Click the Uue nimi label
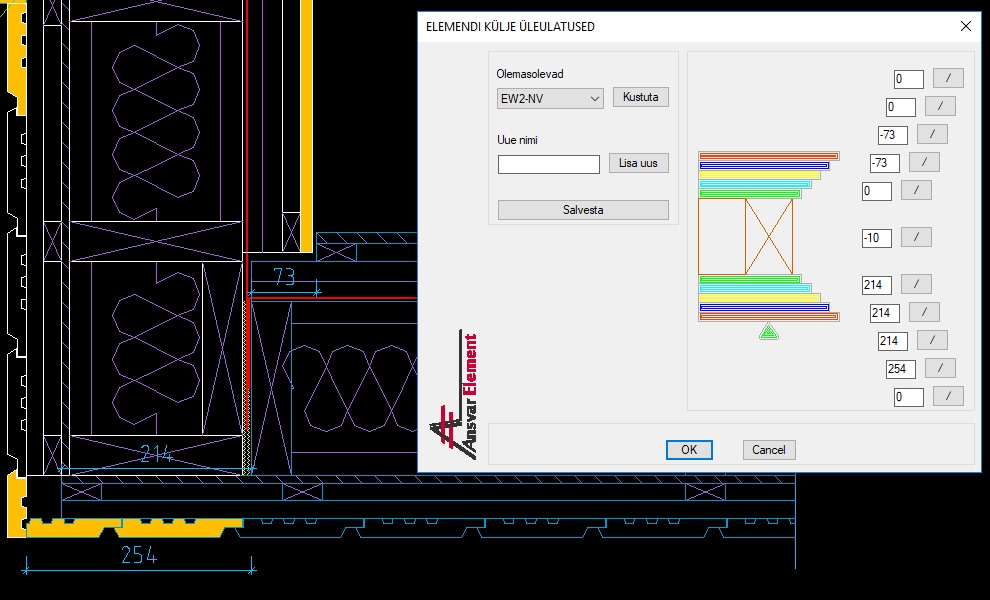This screenshot has width=990, height=600. tap(517, 140)
